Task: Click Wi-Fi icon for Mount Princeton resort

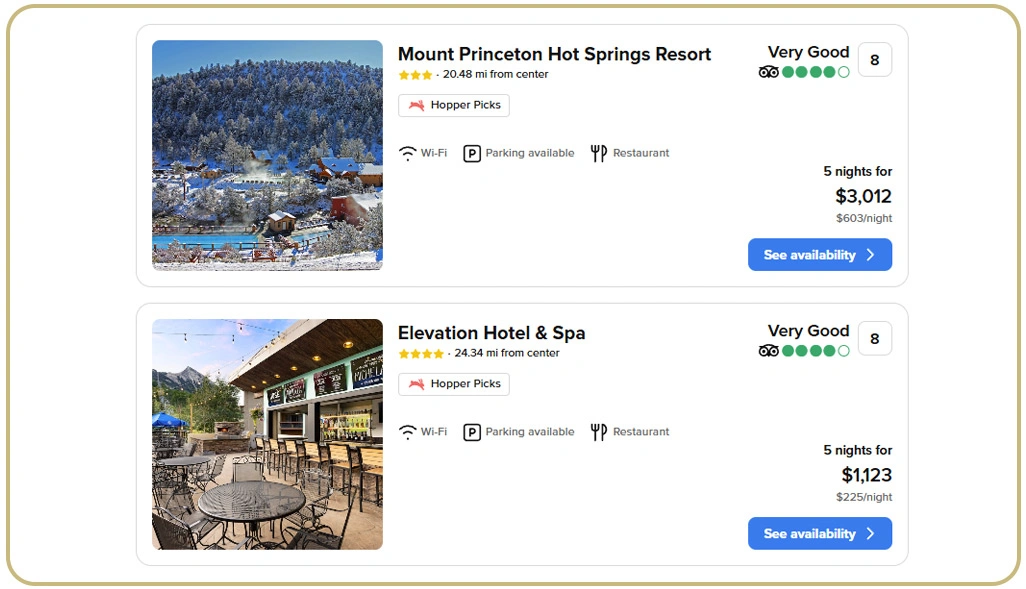Action: [407, 153]
